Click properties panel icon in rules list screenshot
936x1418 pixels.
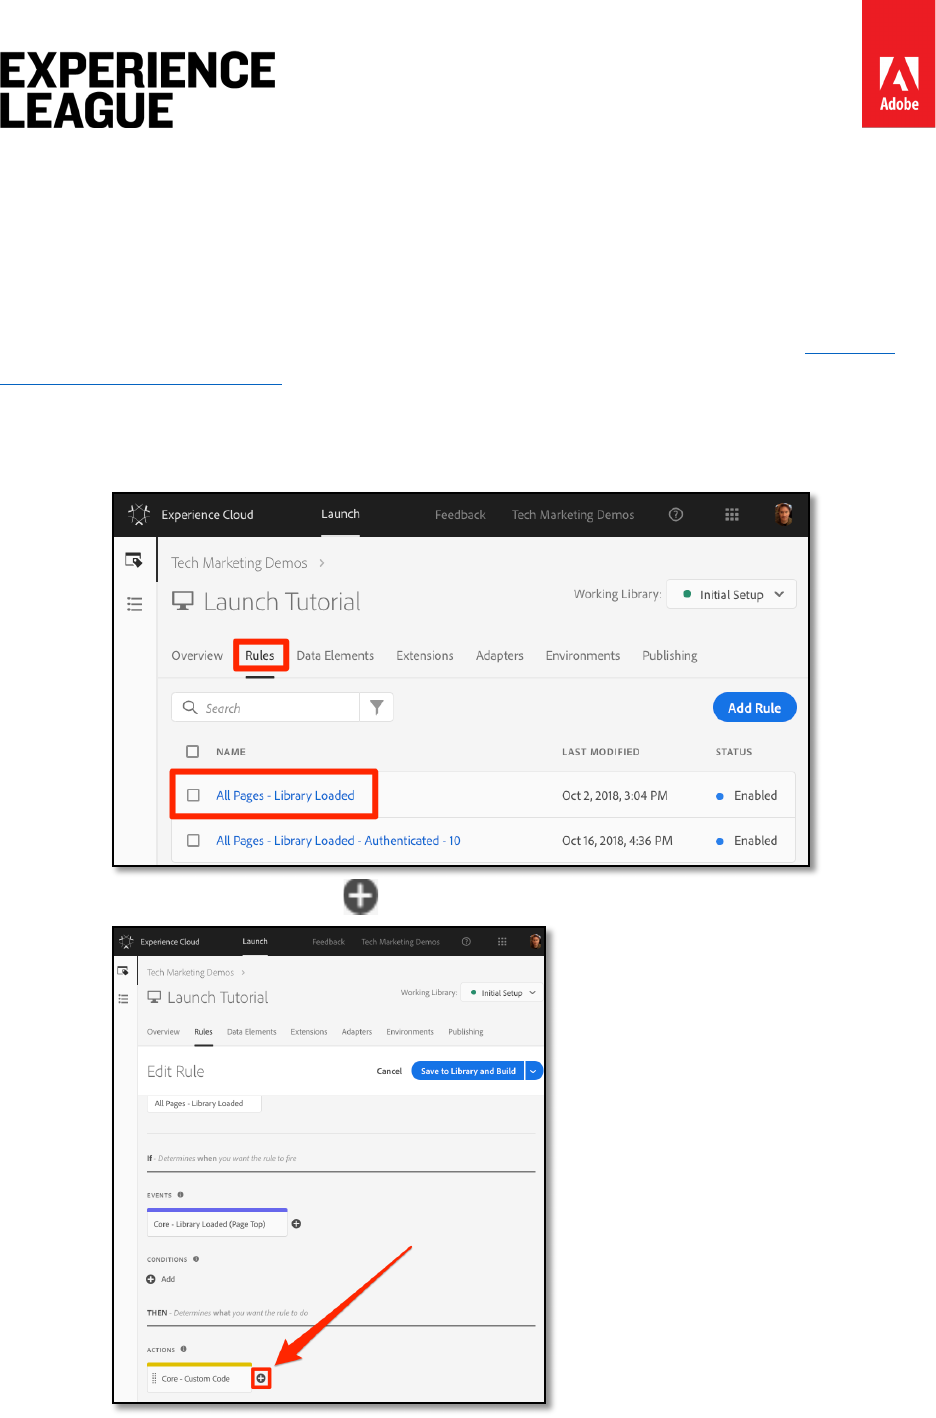pyautogui.click(x=134, y=560)
